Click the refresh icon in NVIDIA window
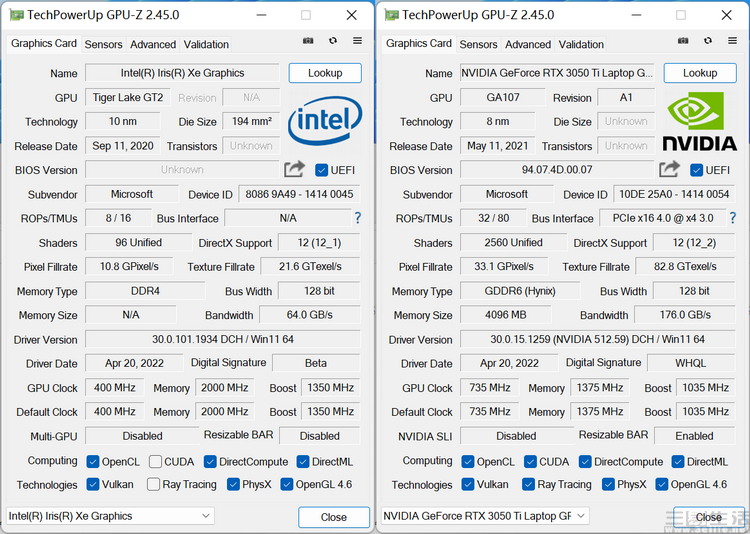750x534 pixels. (708, 41)
